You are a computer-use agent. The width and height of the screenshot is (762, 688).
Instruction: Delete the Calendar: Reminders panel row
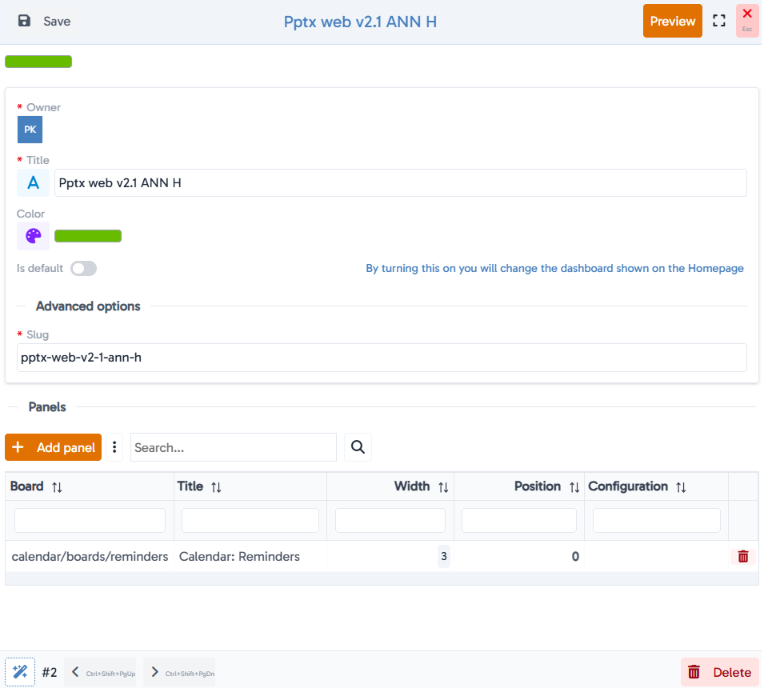[743, 556]
